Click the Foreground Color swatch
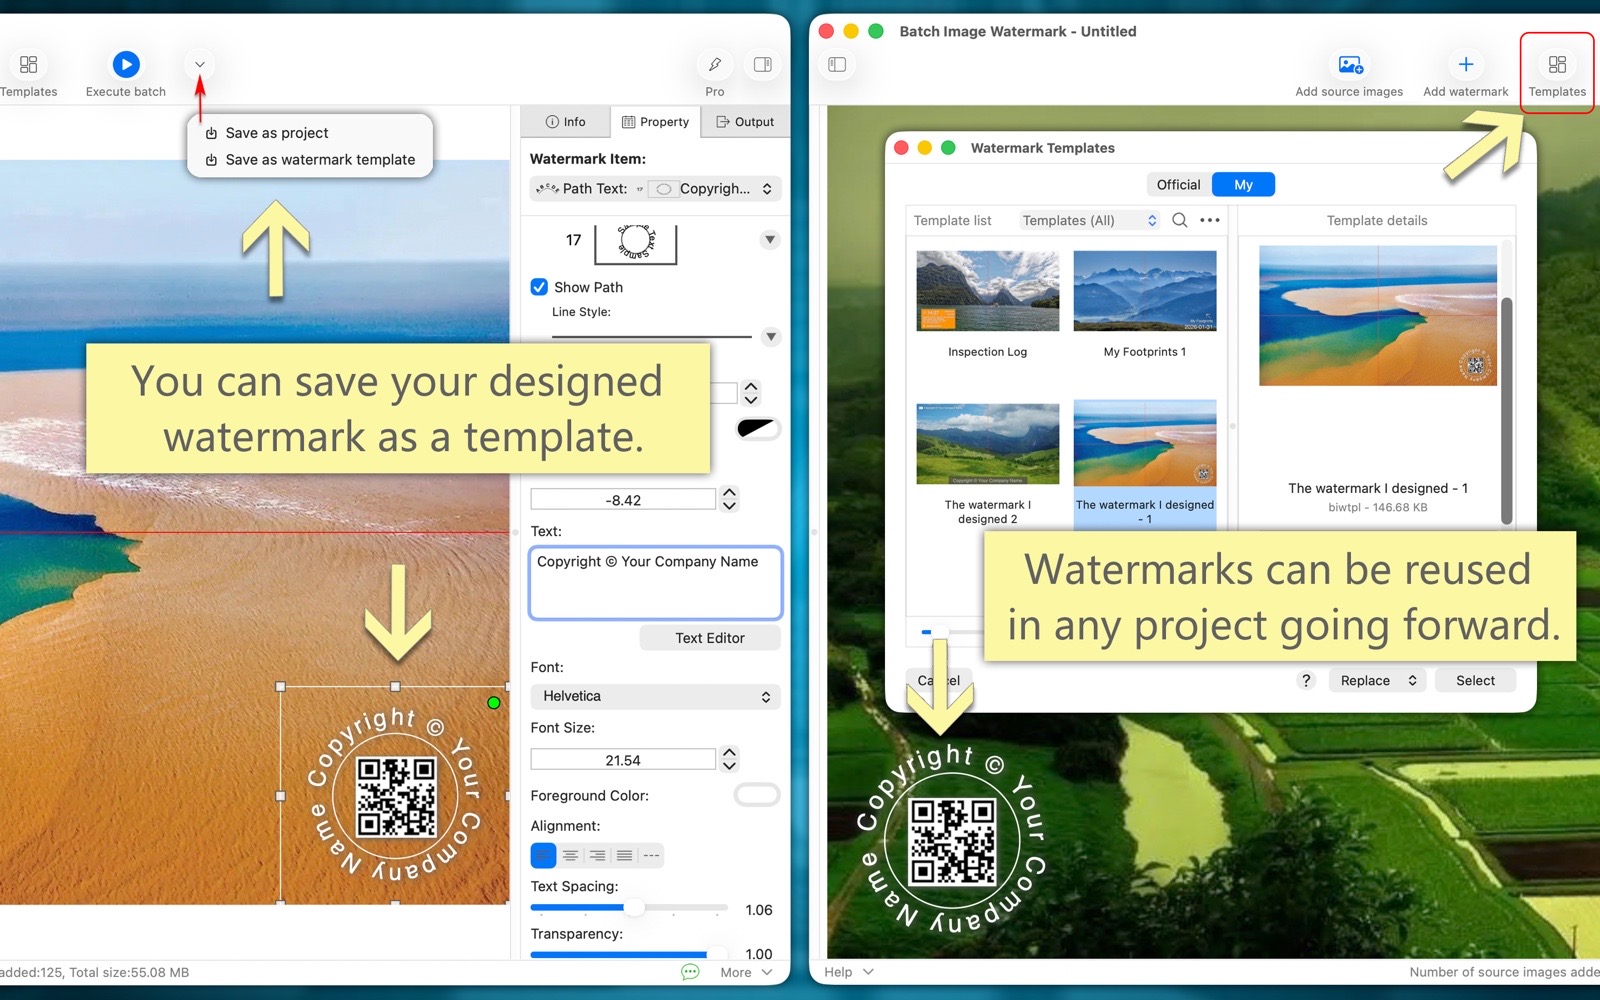 (x=757, y=795)
